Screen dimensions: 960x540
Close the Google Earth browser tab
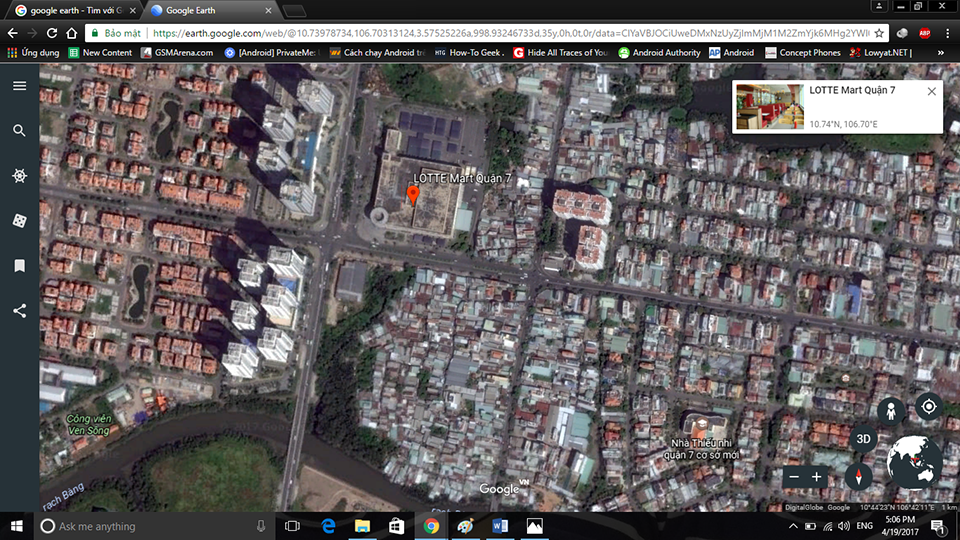(268, 10)
